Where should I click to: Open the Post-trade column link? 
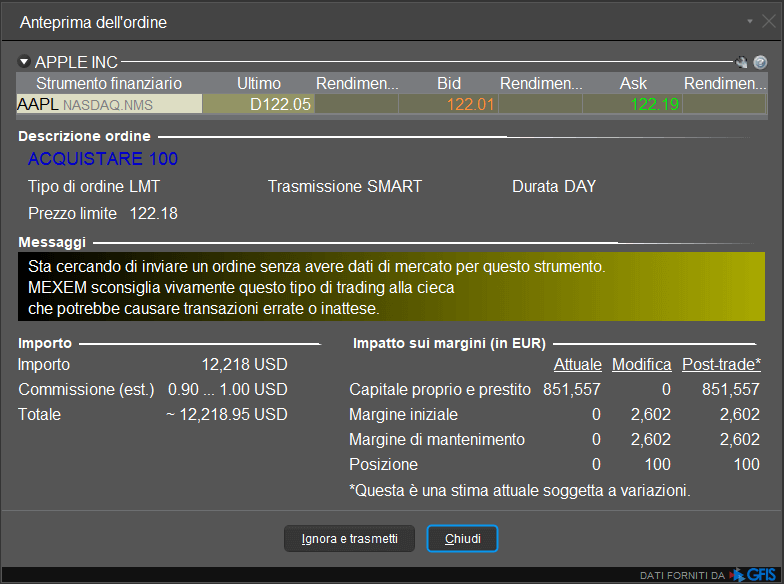point(722,364)
